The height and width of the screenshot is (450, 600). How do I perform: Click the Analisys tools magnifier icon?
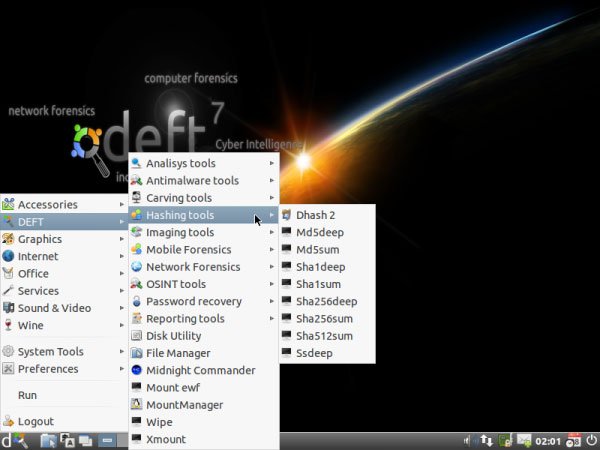click(136, 163)
